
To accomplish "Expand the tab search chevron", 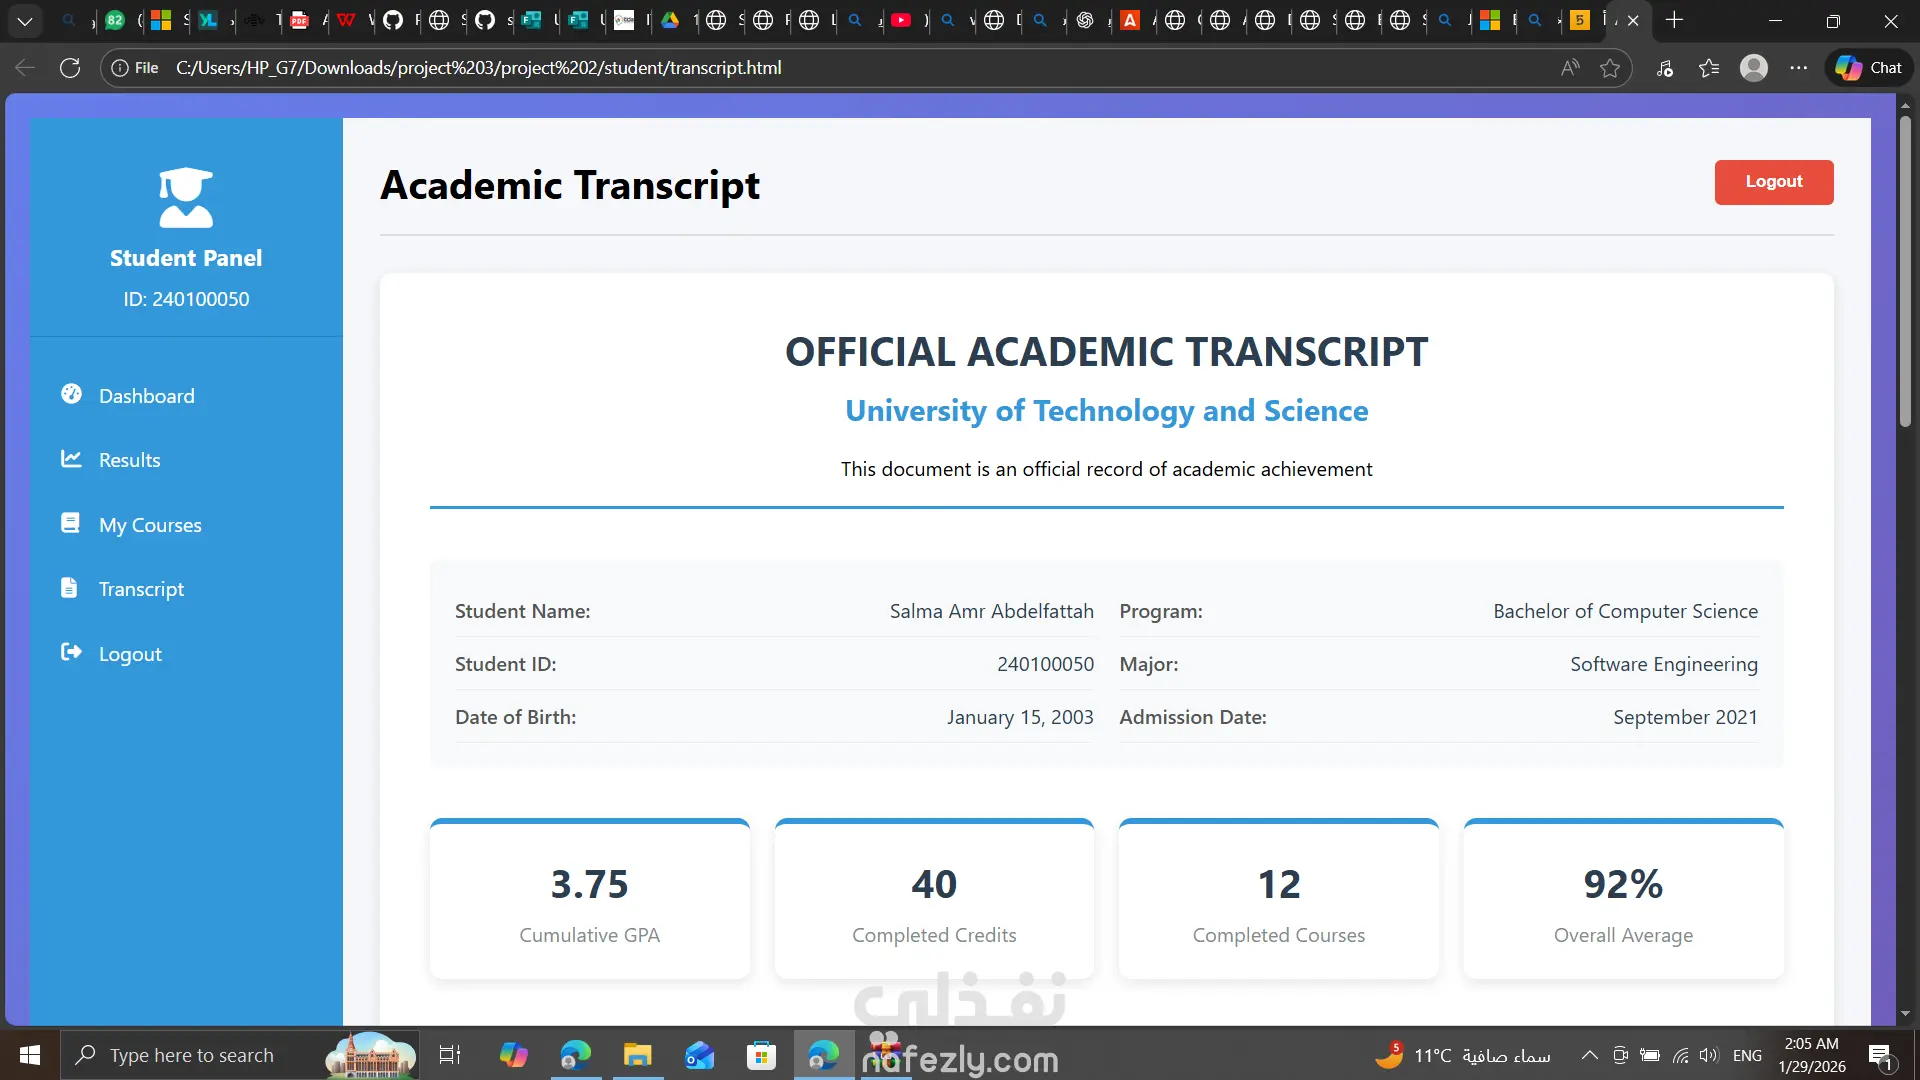I will (x=25, y=20).
